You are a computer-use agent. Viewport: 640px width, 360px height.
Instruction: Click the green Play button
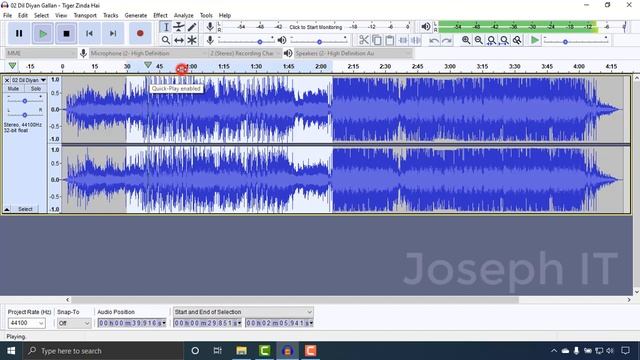43,33
